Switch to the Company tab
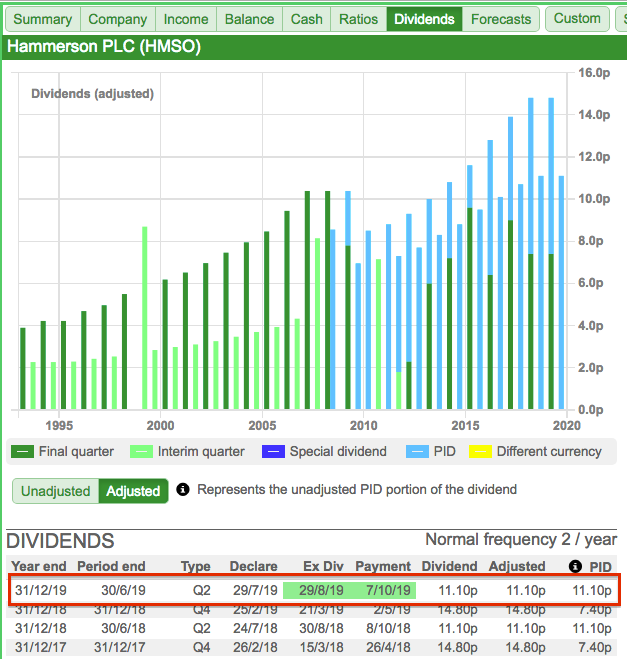 tap(118, 19)
